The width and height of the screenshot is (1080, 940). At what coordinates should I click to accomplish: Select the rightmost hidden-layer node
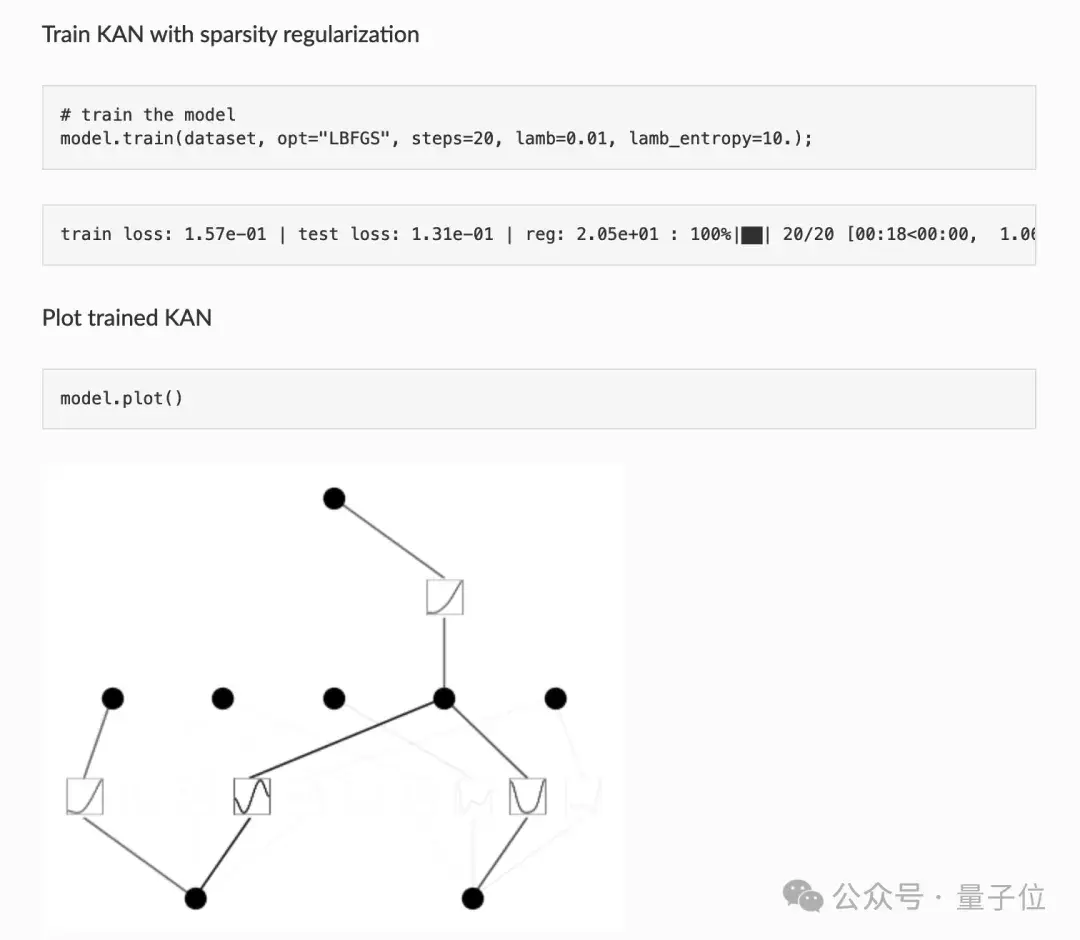pos(556,698)
